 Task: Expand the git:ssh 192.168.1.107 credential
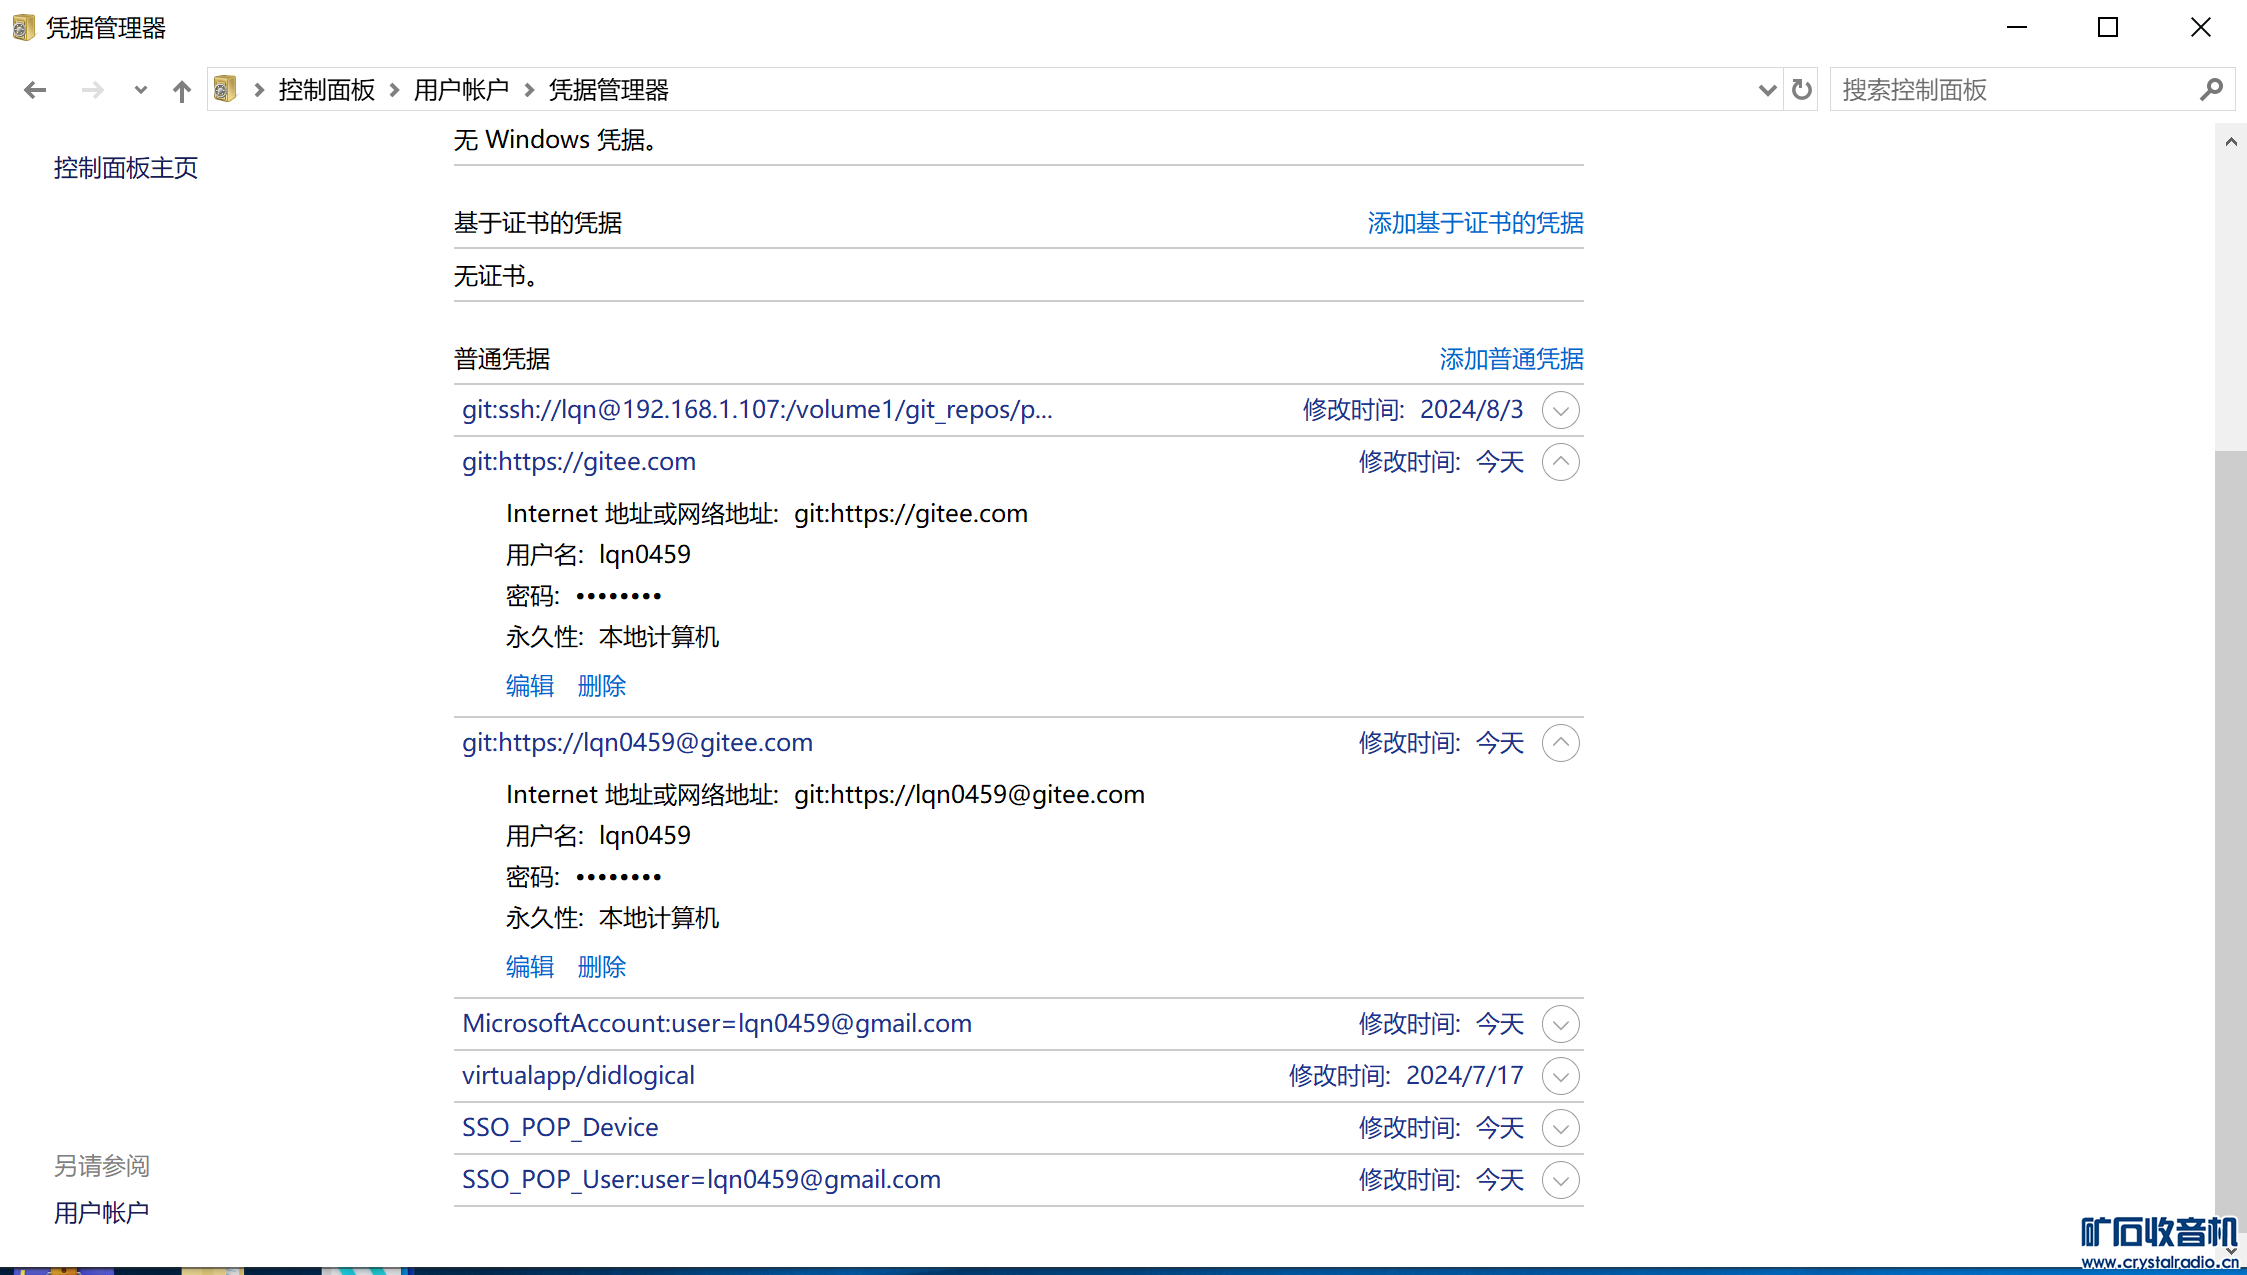(1560, 410)
